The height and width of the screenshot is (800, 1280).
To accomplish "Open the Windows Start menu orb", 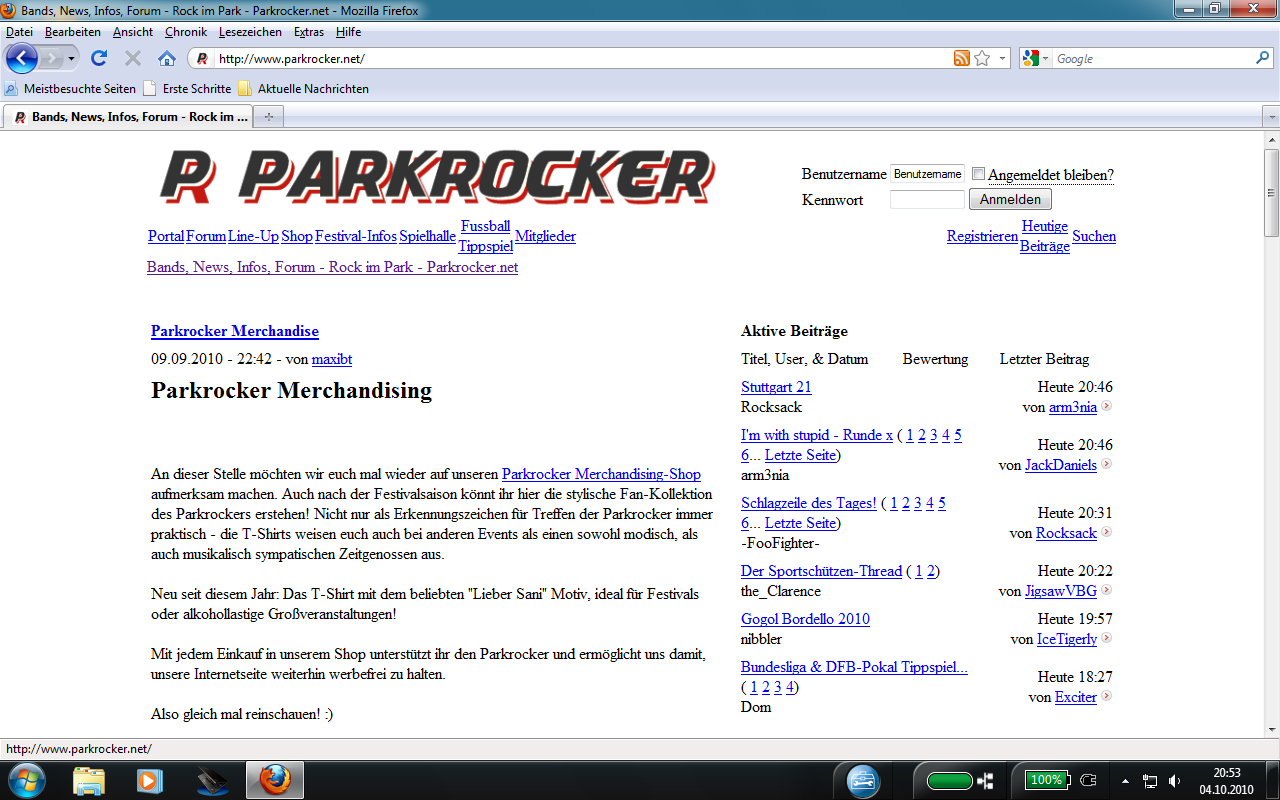I will coord(26,780).
